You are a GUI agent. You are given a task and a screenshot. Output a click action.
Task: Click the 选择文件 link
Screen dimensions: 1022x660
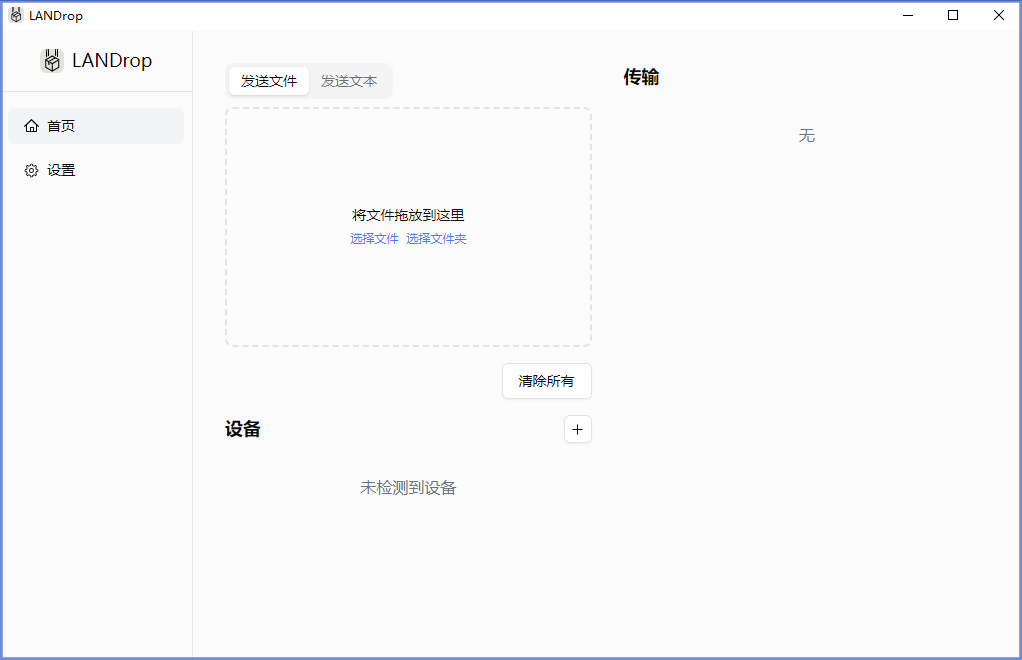(374, 238)
